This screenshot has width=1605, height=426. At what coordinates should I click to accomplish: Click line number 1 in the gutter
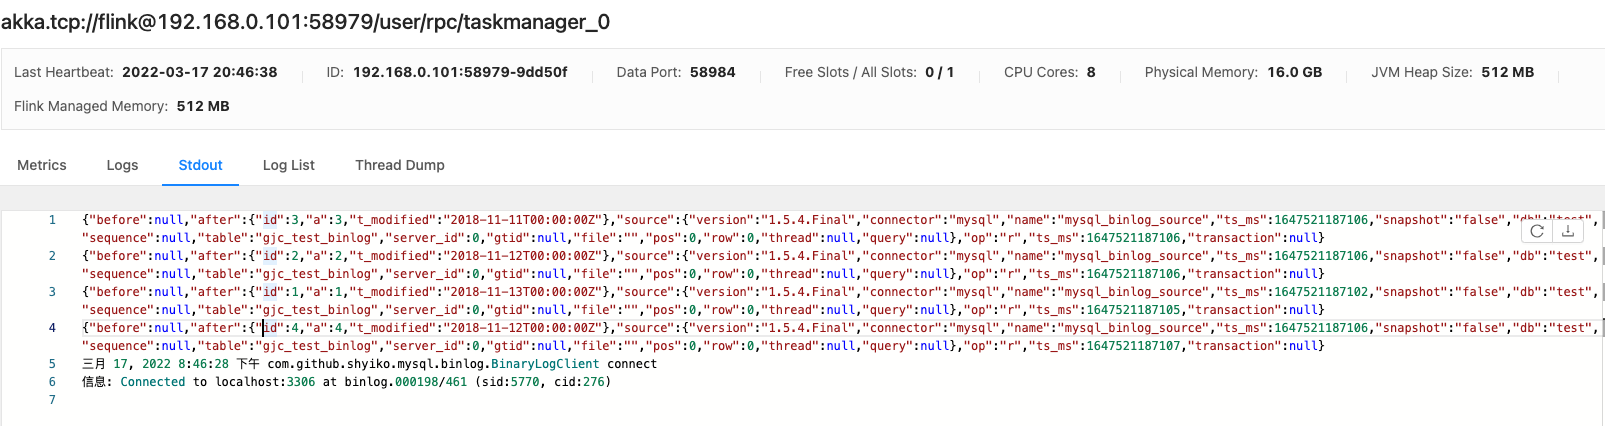[x=52, y=220]
